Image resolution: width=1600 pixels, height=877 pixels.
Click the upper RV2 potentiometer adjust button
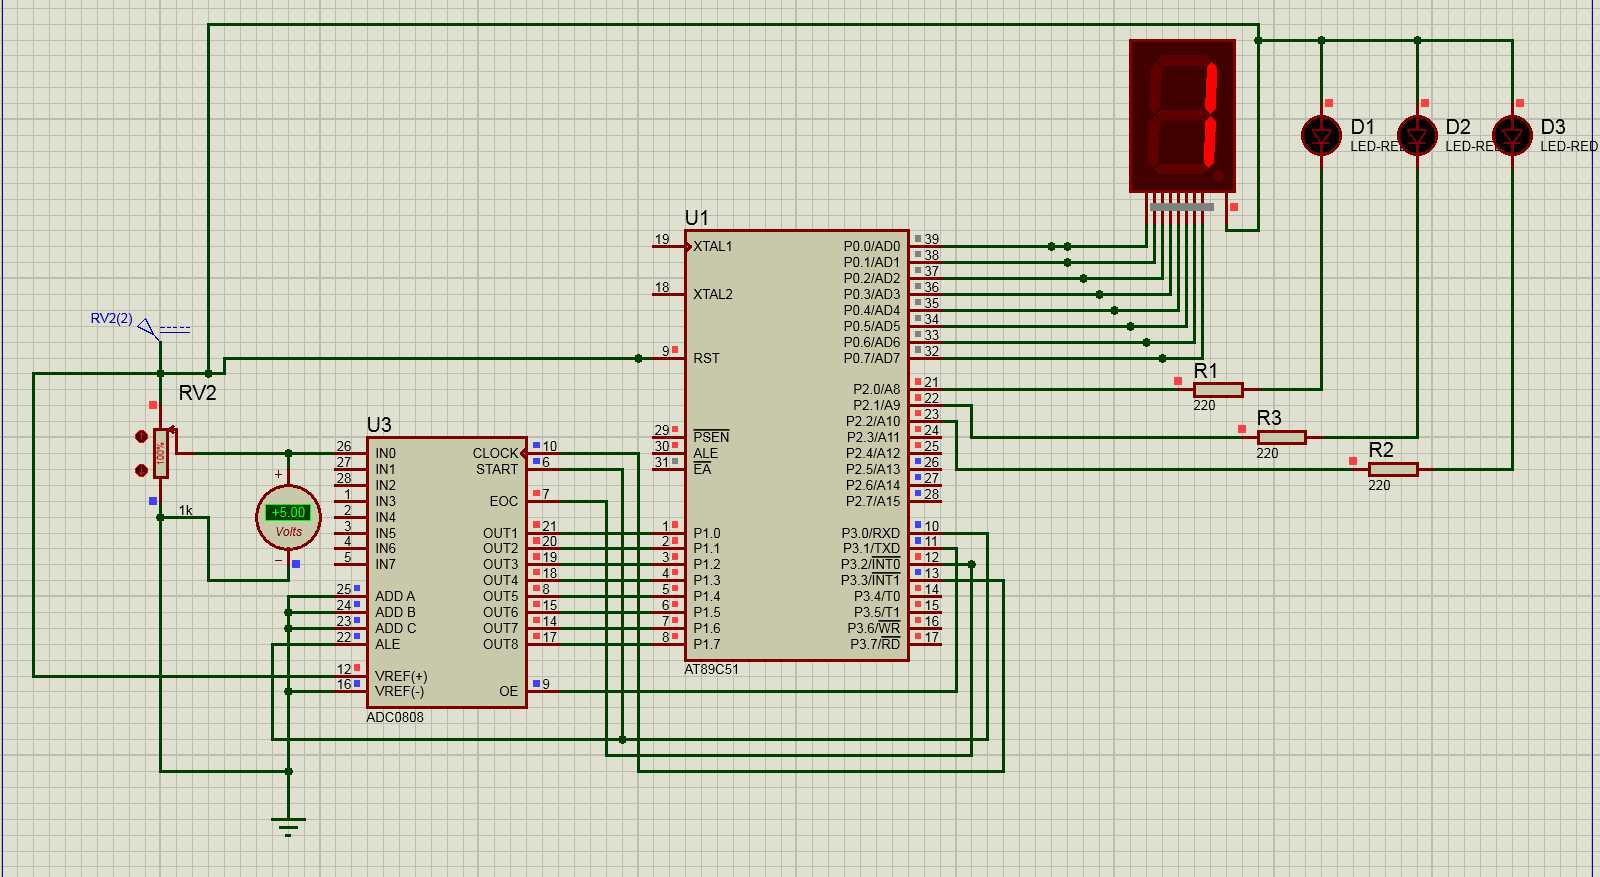[141, 437]
